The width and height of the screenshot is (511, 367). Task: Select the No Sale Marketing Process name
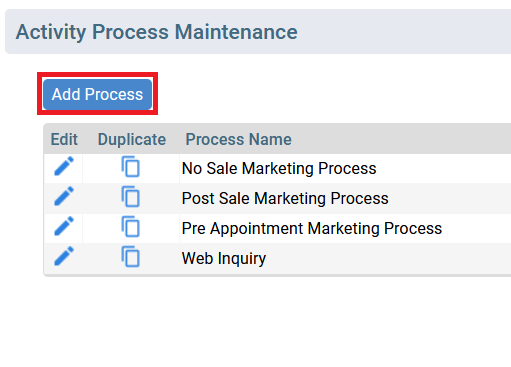279,168
